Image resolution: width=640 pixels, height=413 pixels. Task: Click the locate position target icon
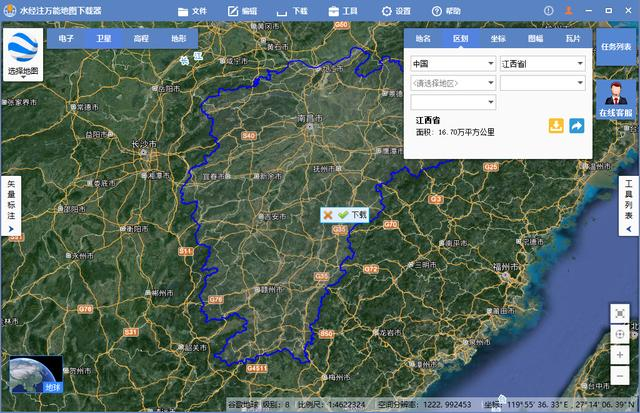[620, 335]
